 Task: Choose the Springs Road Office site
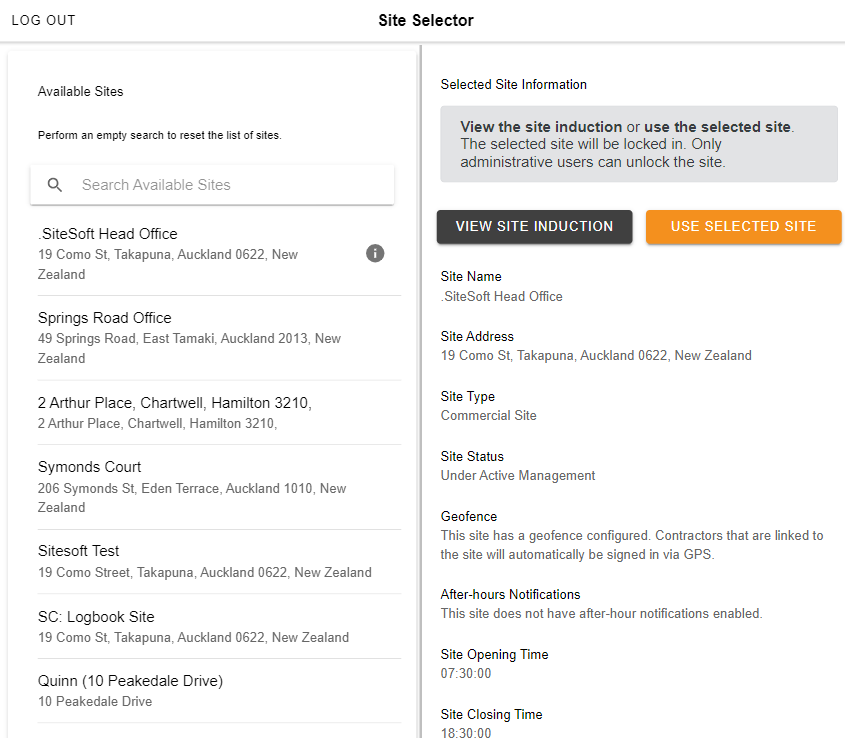(x=200, y=337)
